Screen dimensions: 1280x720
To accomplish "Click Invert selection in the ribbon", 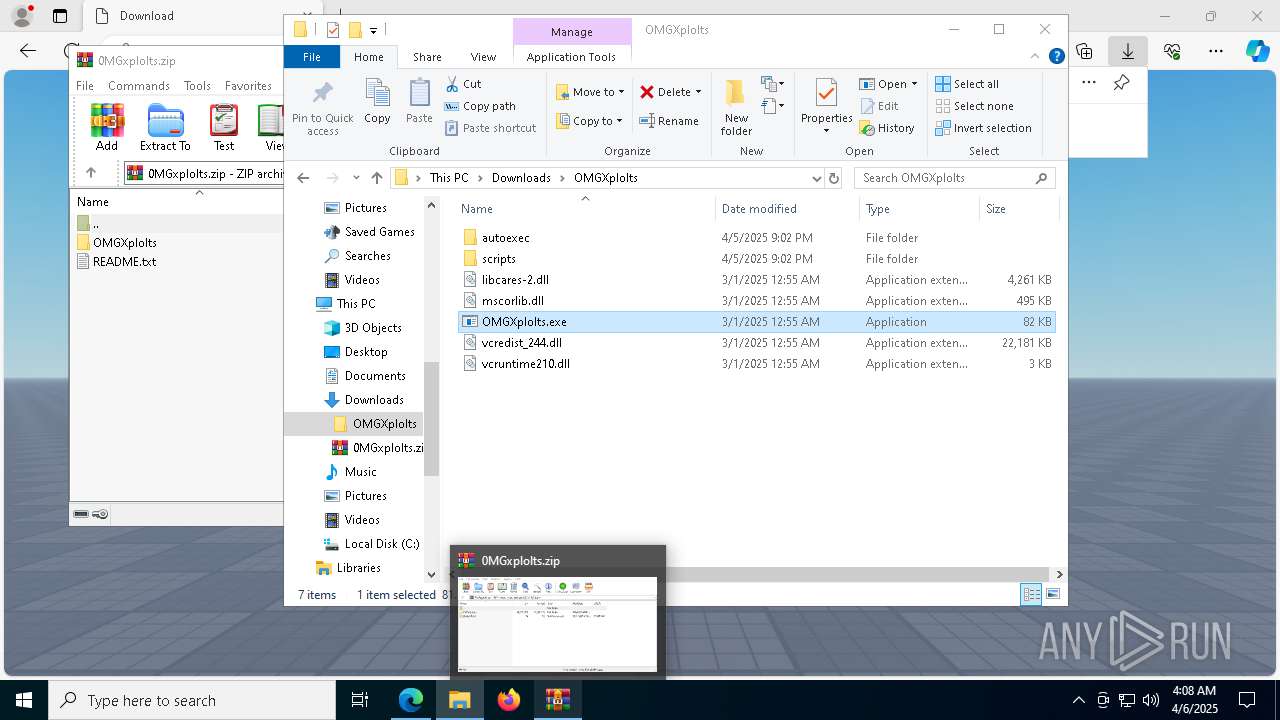I will [983, 128].
